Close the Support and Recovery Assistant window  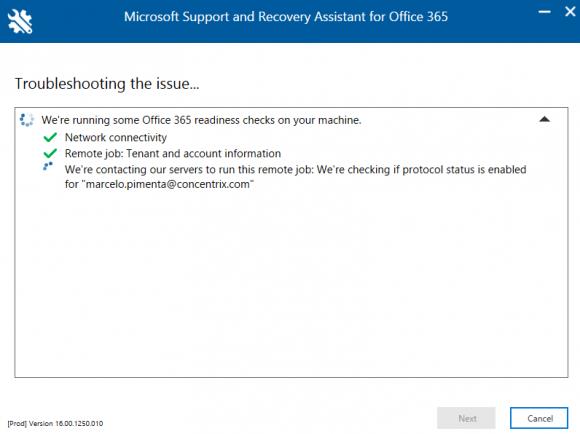coord(570,12)
